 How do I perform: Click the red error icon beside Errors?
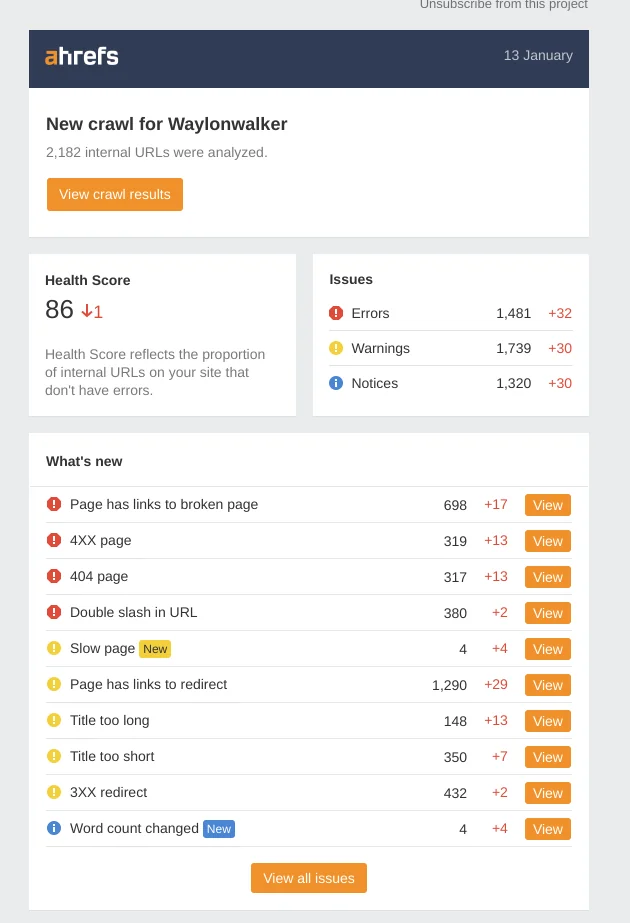click(x=336, y=313)
